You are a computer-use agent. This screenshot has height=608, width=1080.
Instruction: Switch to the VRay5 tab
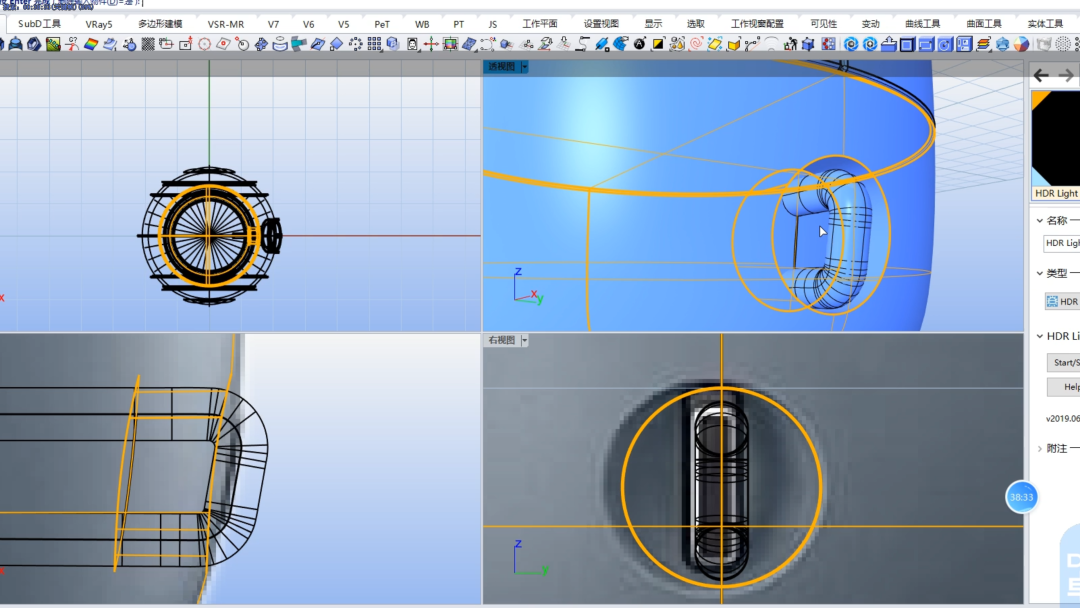[98, 24]
